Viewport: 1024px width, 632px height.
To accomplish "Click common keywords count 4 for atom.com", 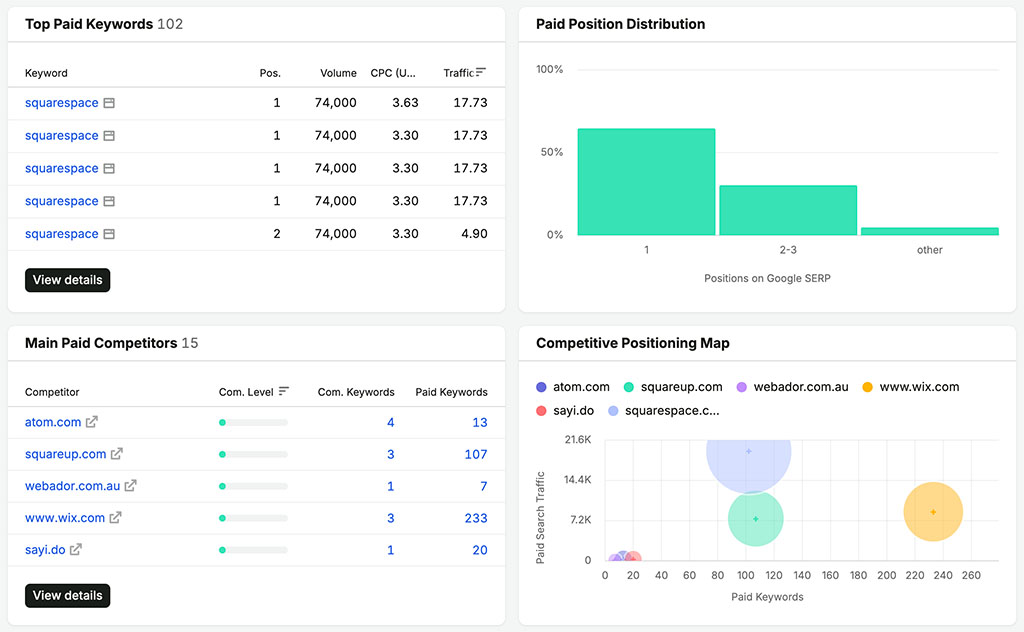I will pos(391,422).
